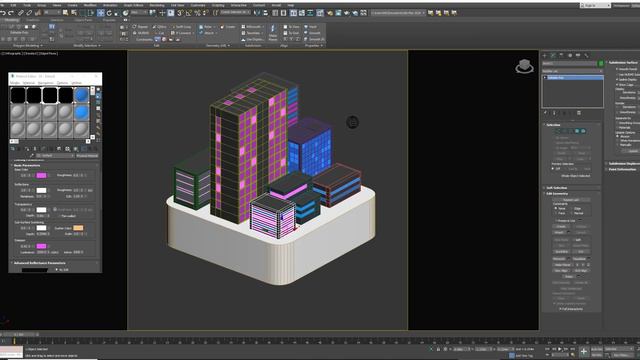Toggle Isoline Display checkbox
The image size is (640, 360).
click(617, 80)
